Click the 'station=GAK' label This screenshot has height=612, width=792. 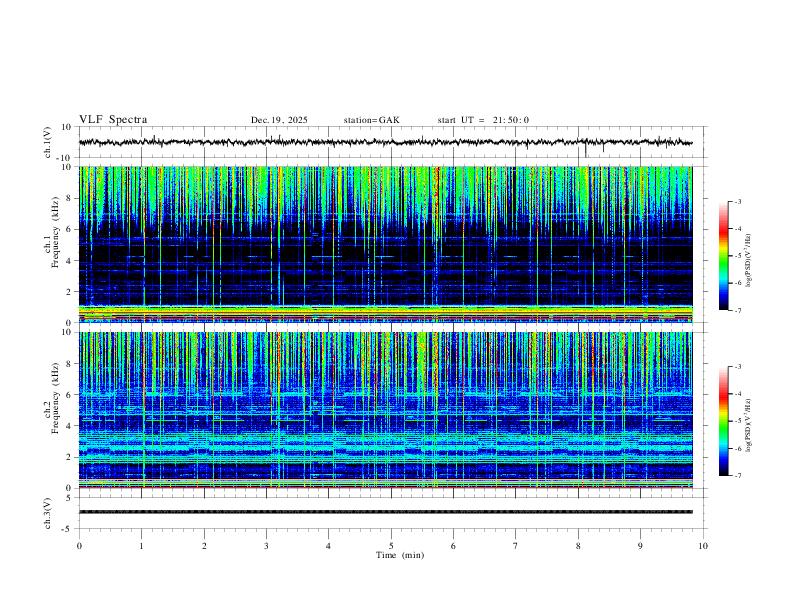(371, 120)
